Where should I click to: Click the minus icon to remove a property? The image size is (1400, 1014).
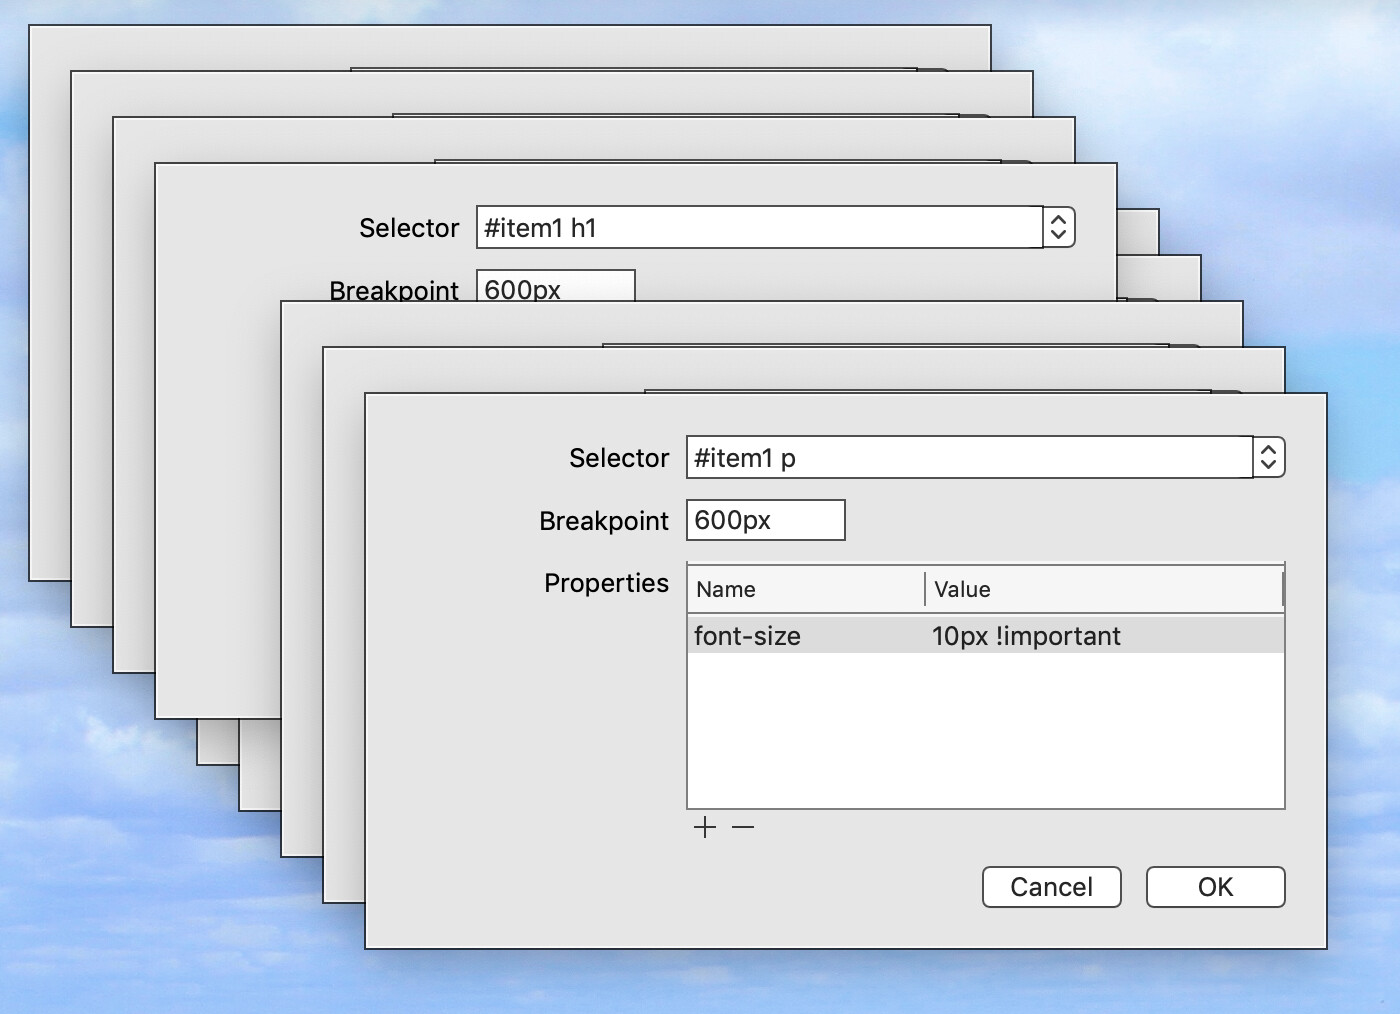[x=743, y=827]
